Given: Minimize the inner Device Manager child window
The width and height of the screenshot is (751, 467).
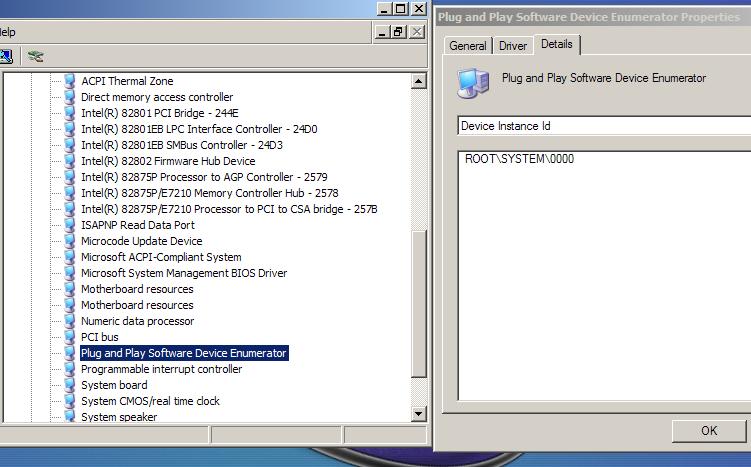Looking at the screenshot, I should [382, 32].
